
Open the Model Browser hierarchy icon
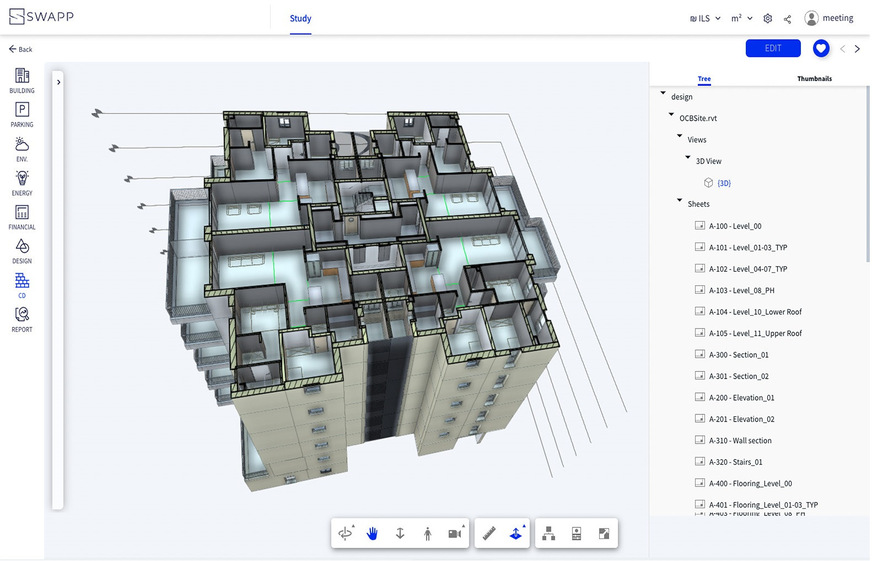coord(549,534)
